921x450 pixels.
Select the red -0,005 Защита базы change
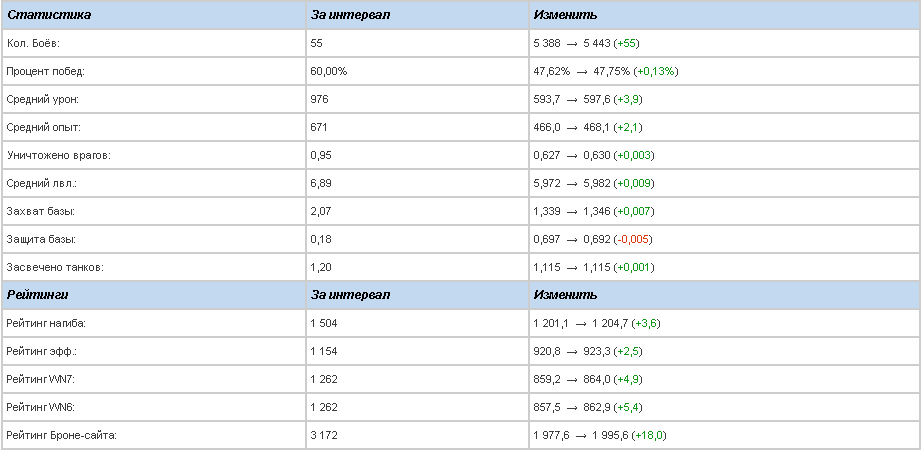[x=633, y=239]
